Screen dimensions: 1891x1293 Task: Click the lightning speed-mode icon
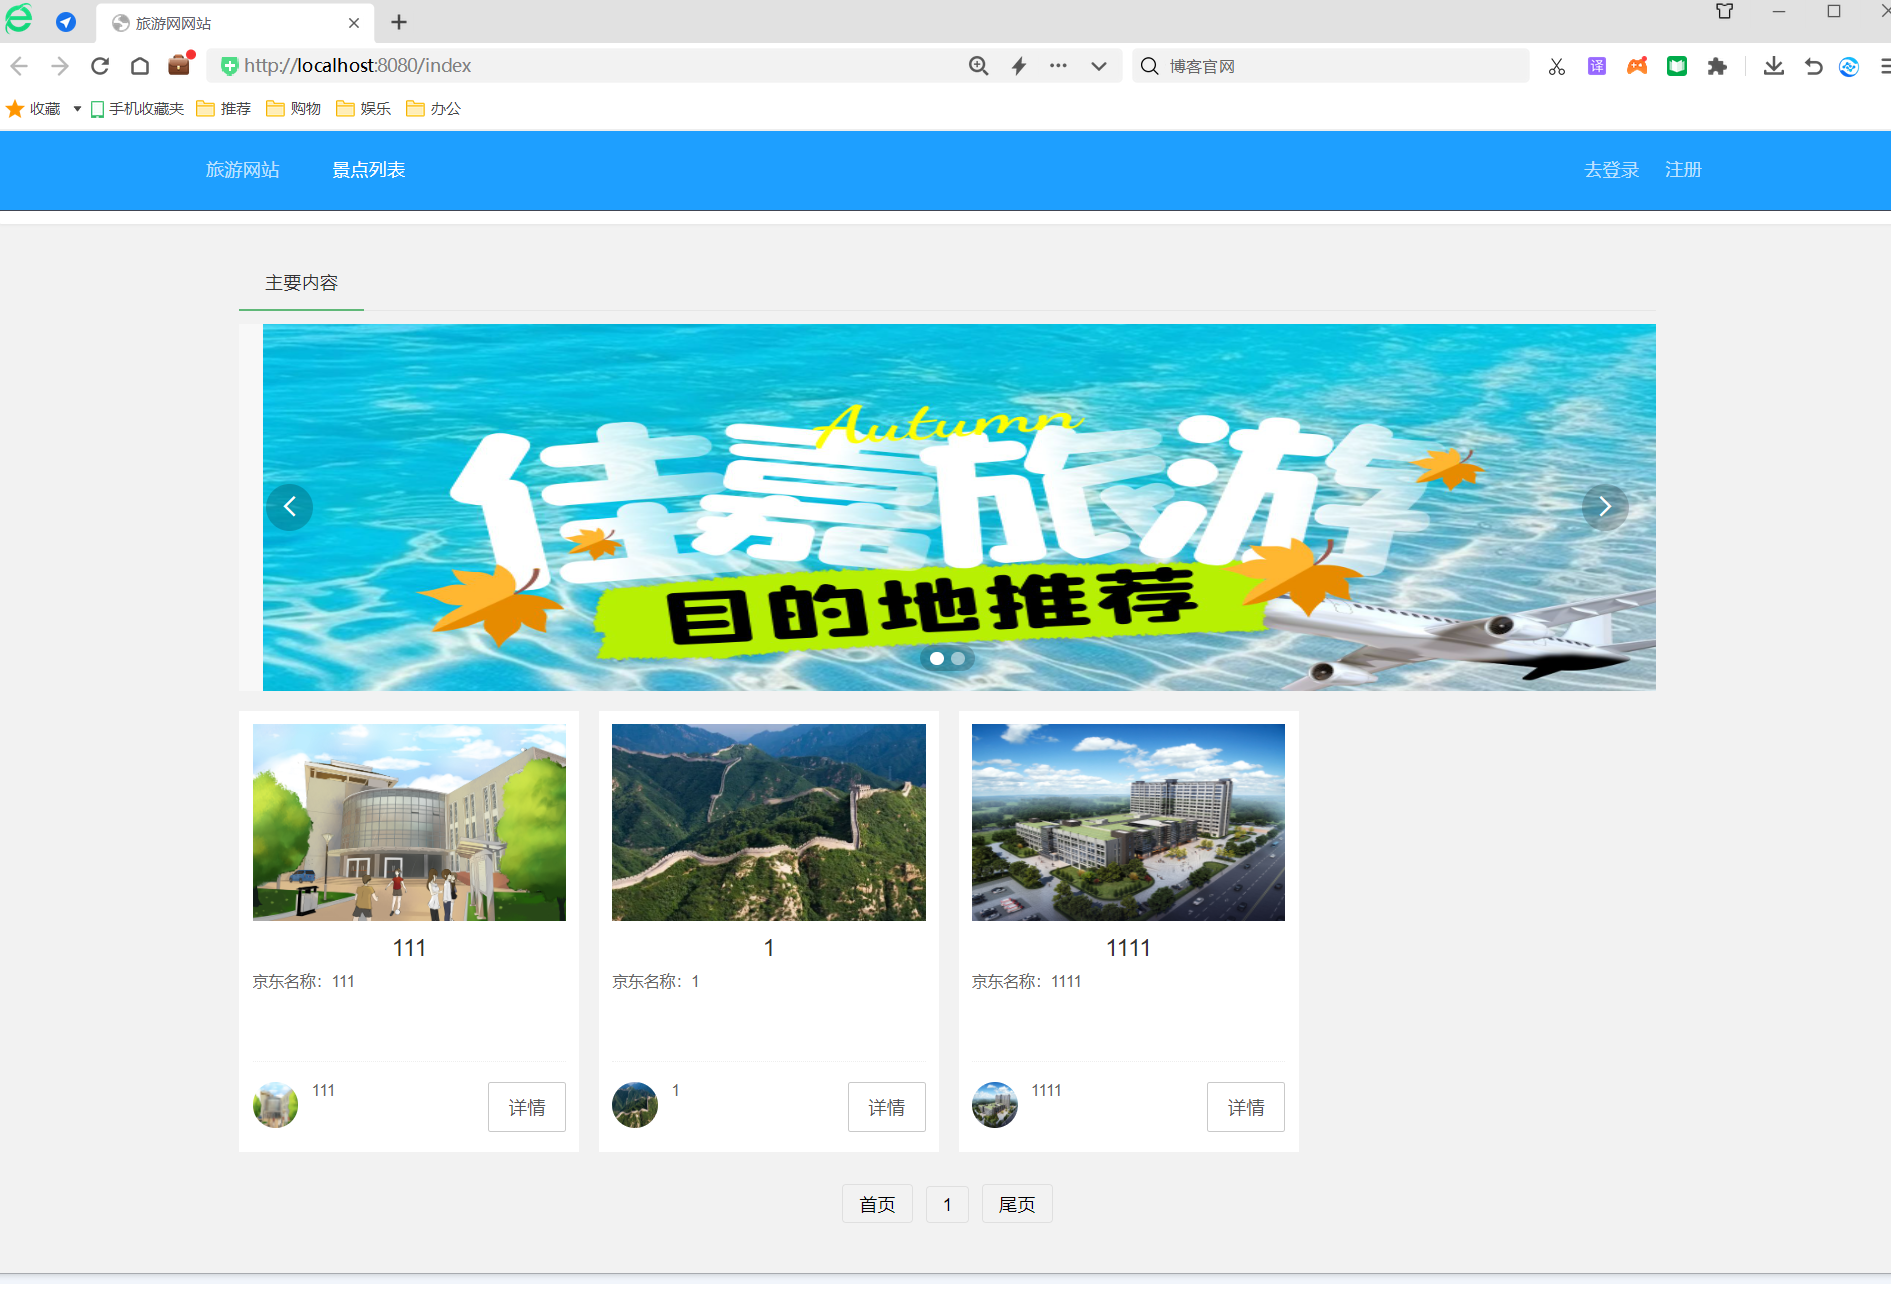tap(1018, 65)
